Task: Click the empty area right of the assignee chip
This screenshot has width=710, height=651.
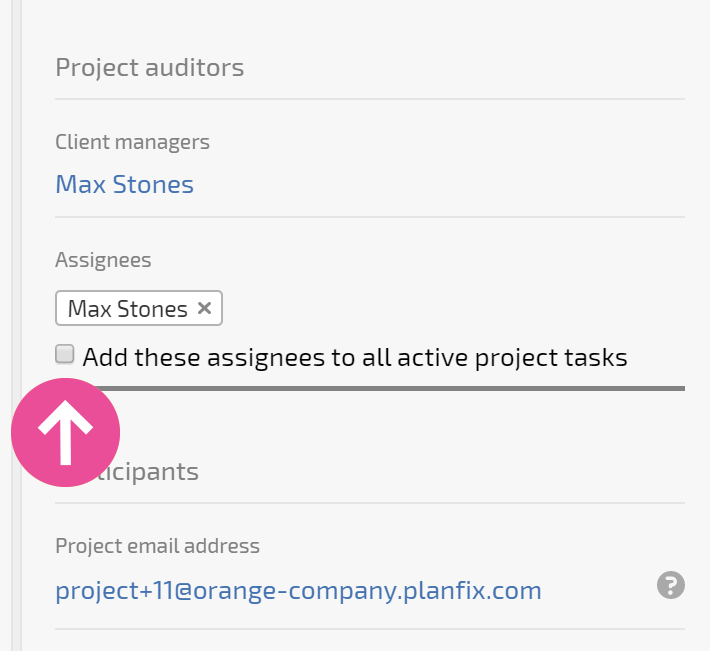Action: point(453,308)
